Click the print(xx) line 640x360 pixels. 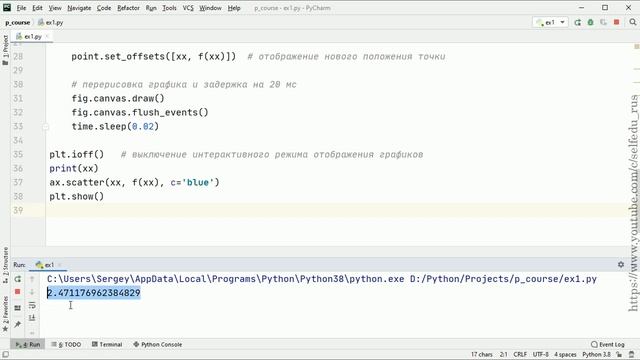74,169
